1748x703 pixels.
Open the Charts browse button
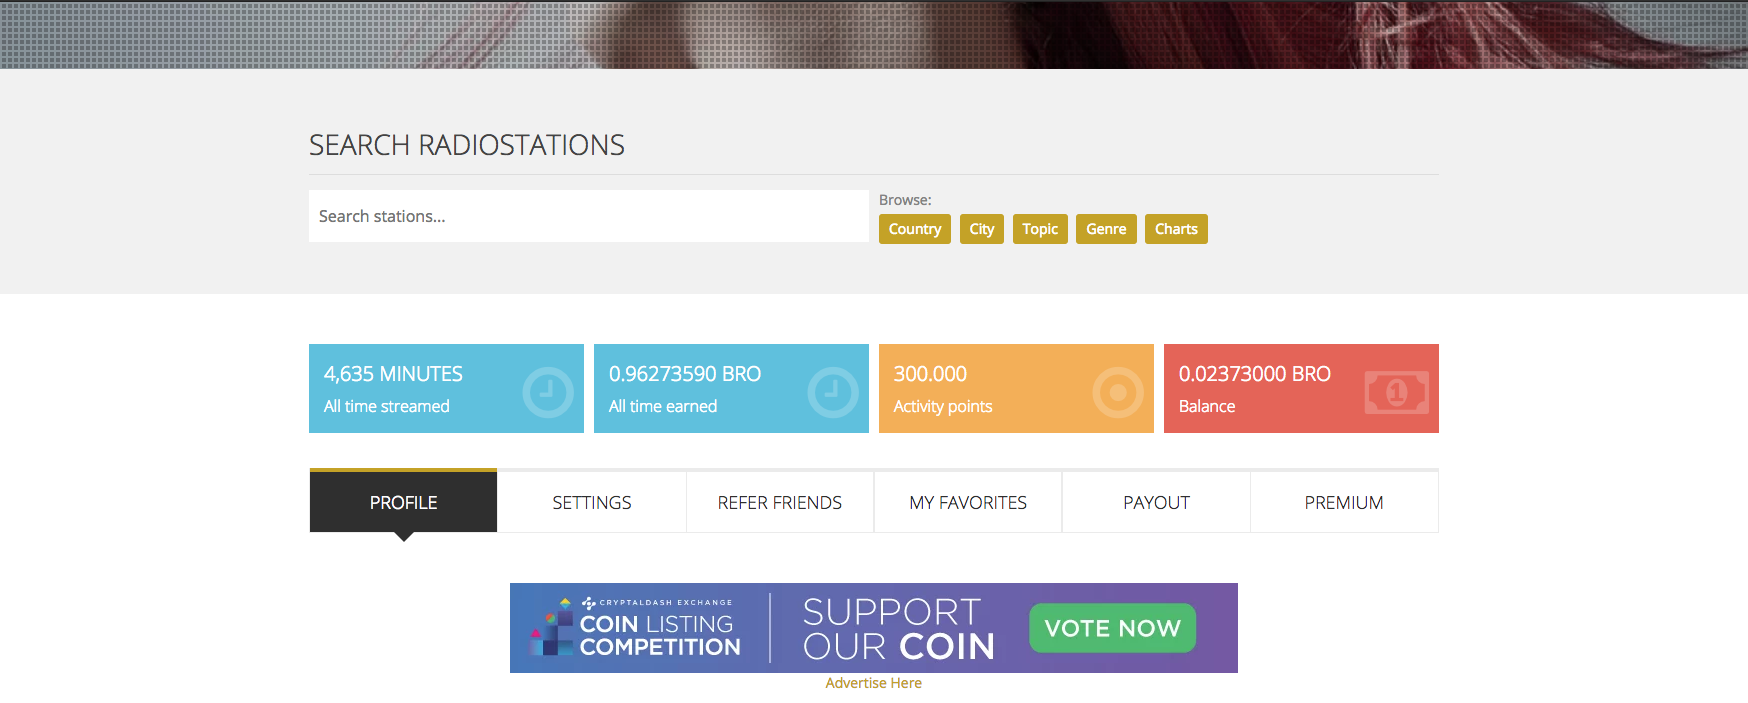(x=1175, y=229)
